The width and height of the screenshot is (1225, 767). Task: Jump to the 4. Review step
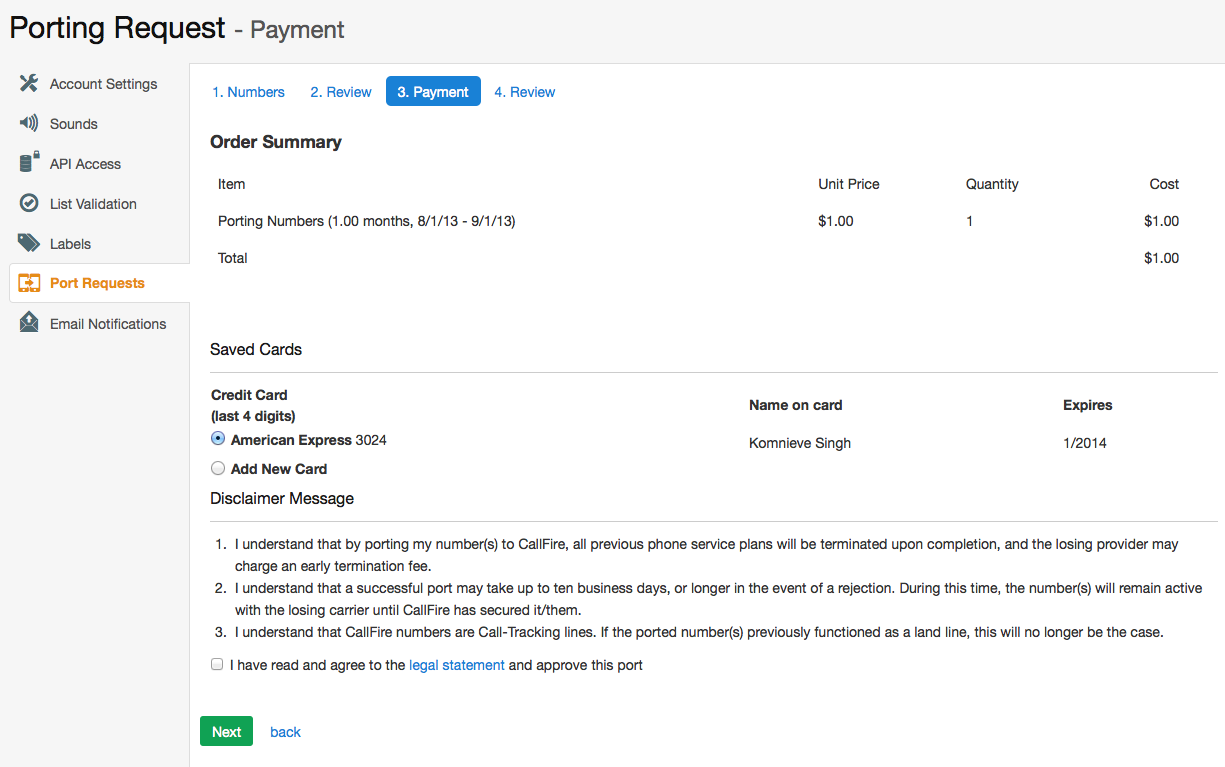tap(525, 92)
